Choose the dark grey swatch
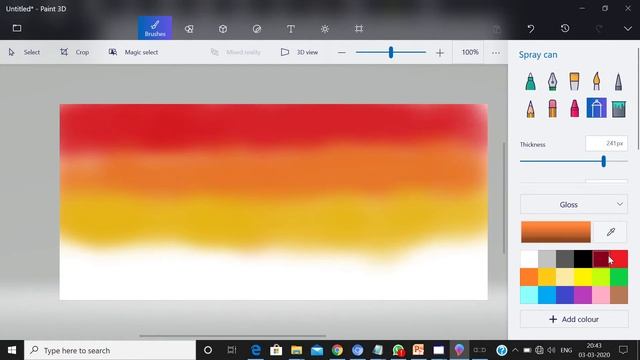The width and height of the screenshot is (640, 360). click(x=565, y=259)
